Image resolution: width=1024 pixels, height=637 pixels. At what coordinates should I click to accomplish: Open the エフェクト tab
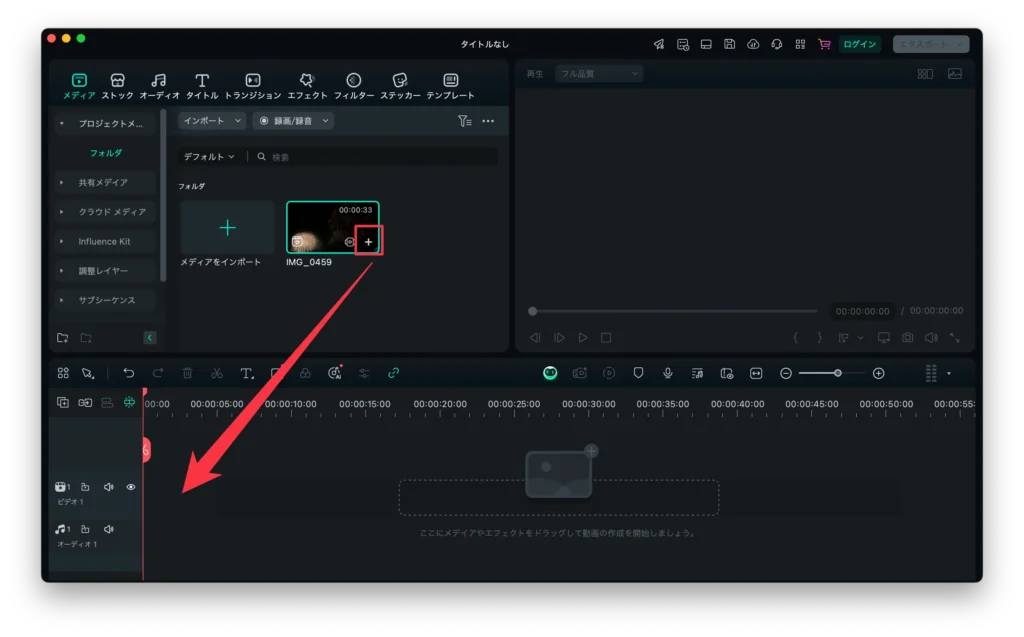click(307, 86)
